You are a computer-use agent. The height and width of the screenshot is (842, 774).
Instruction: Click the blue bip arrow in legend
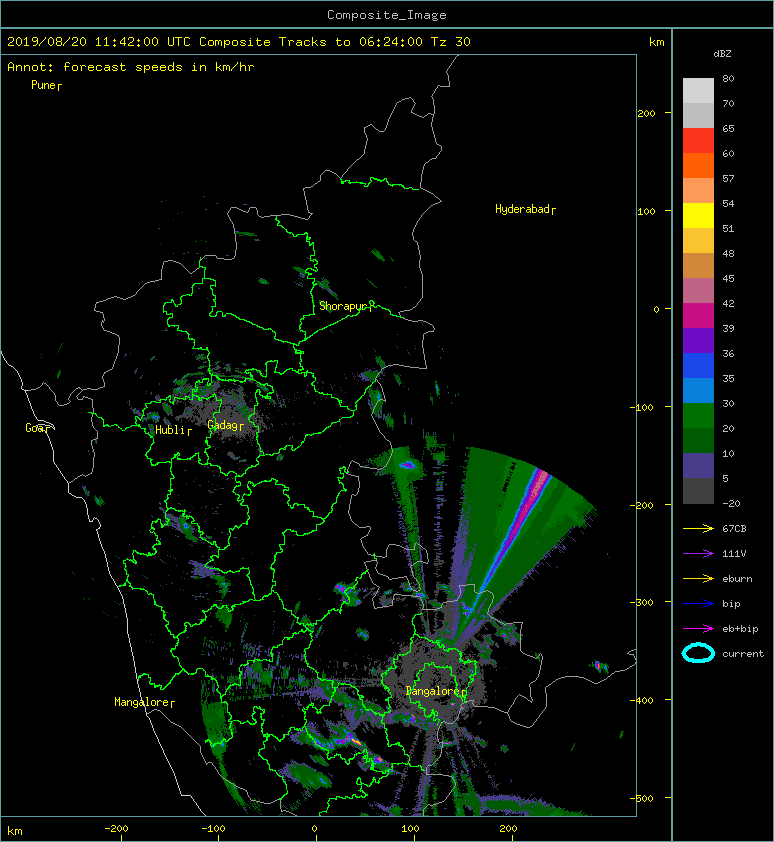click(698, 604)
